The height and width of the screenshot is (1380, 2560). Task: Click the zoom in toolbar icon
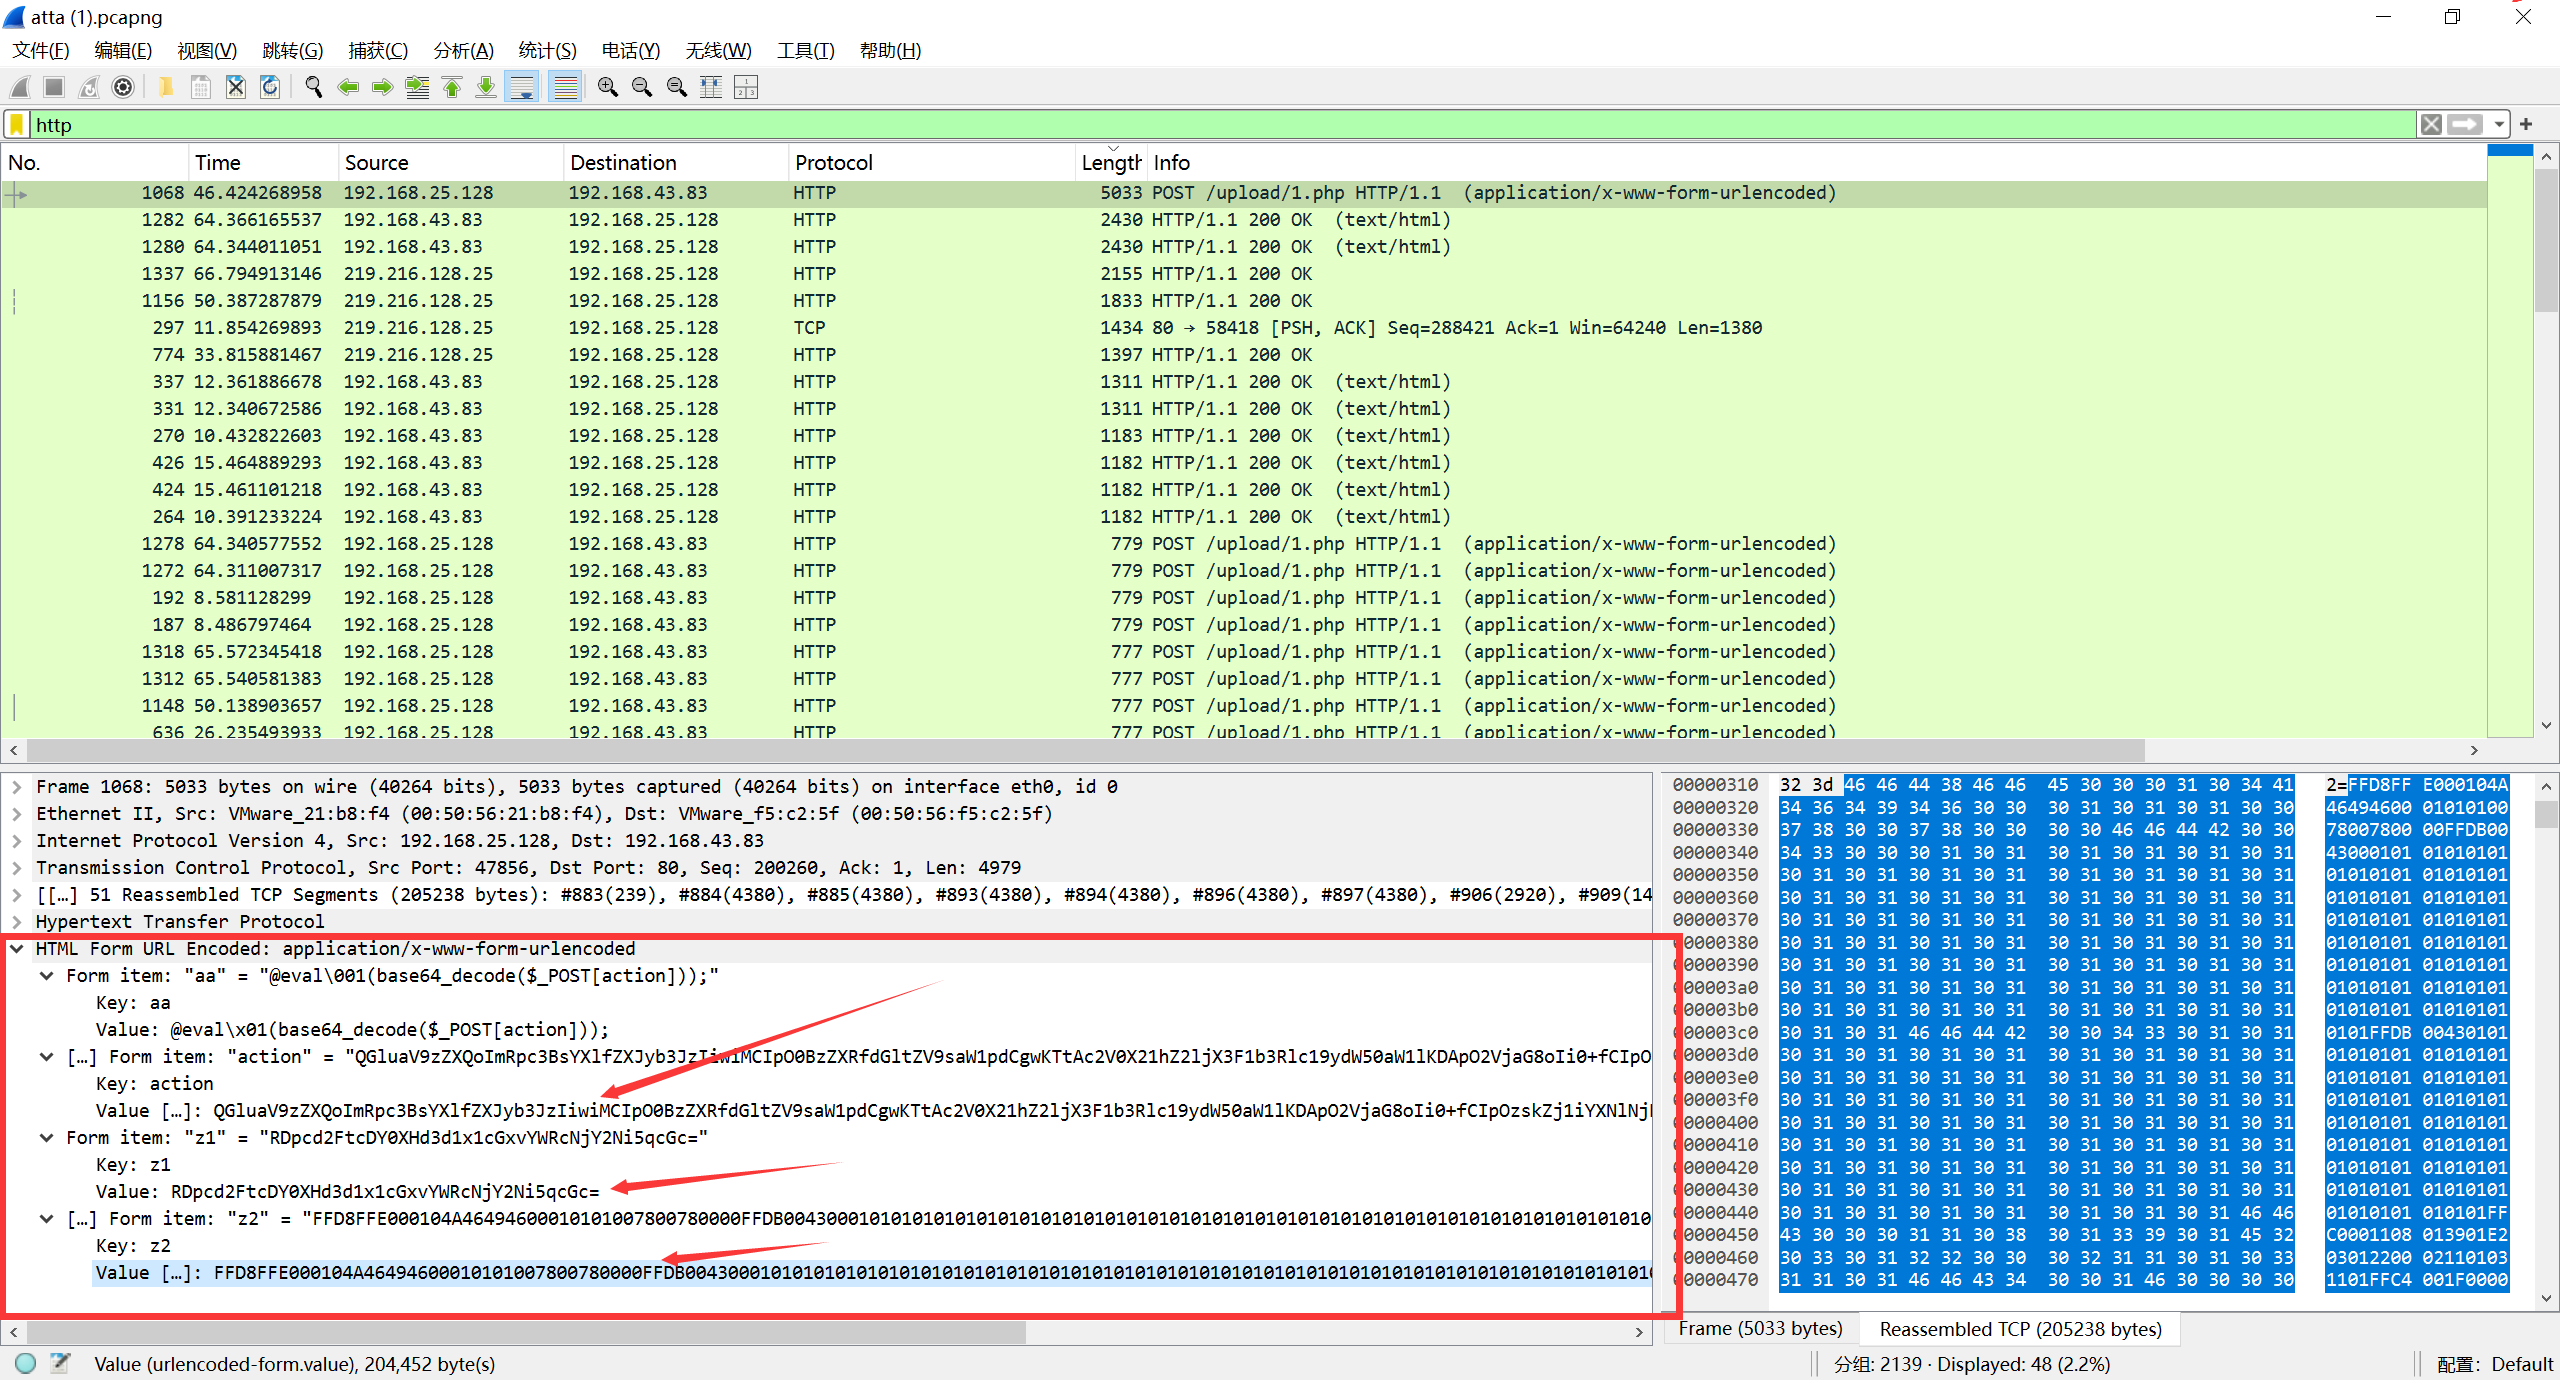pyautogui.click(x=607, y=88)
